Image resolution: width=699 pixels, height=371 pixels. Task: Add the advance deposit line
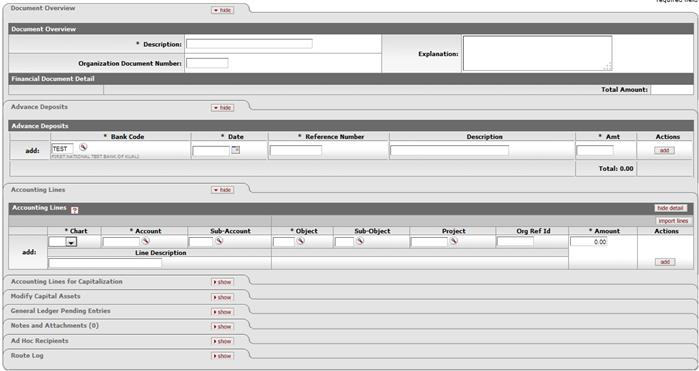click(x=664, y=151)
